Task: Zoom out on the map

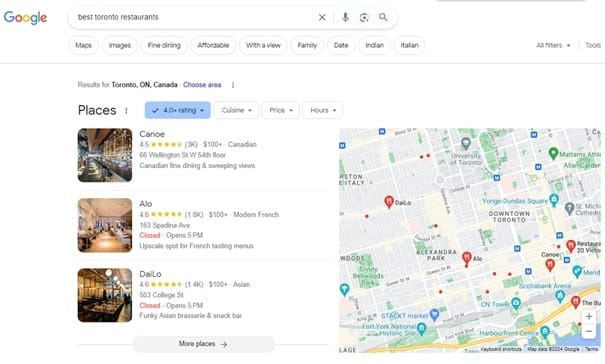Action: coord(589,331)
